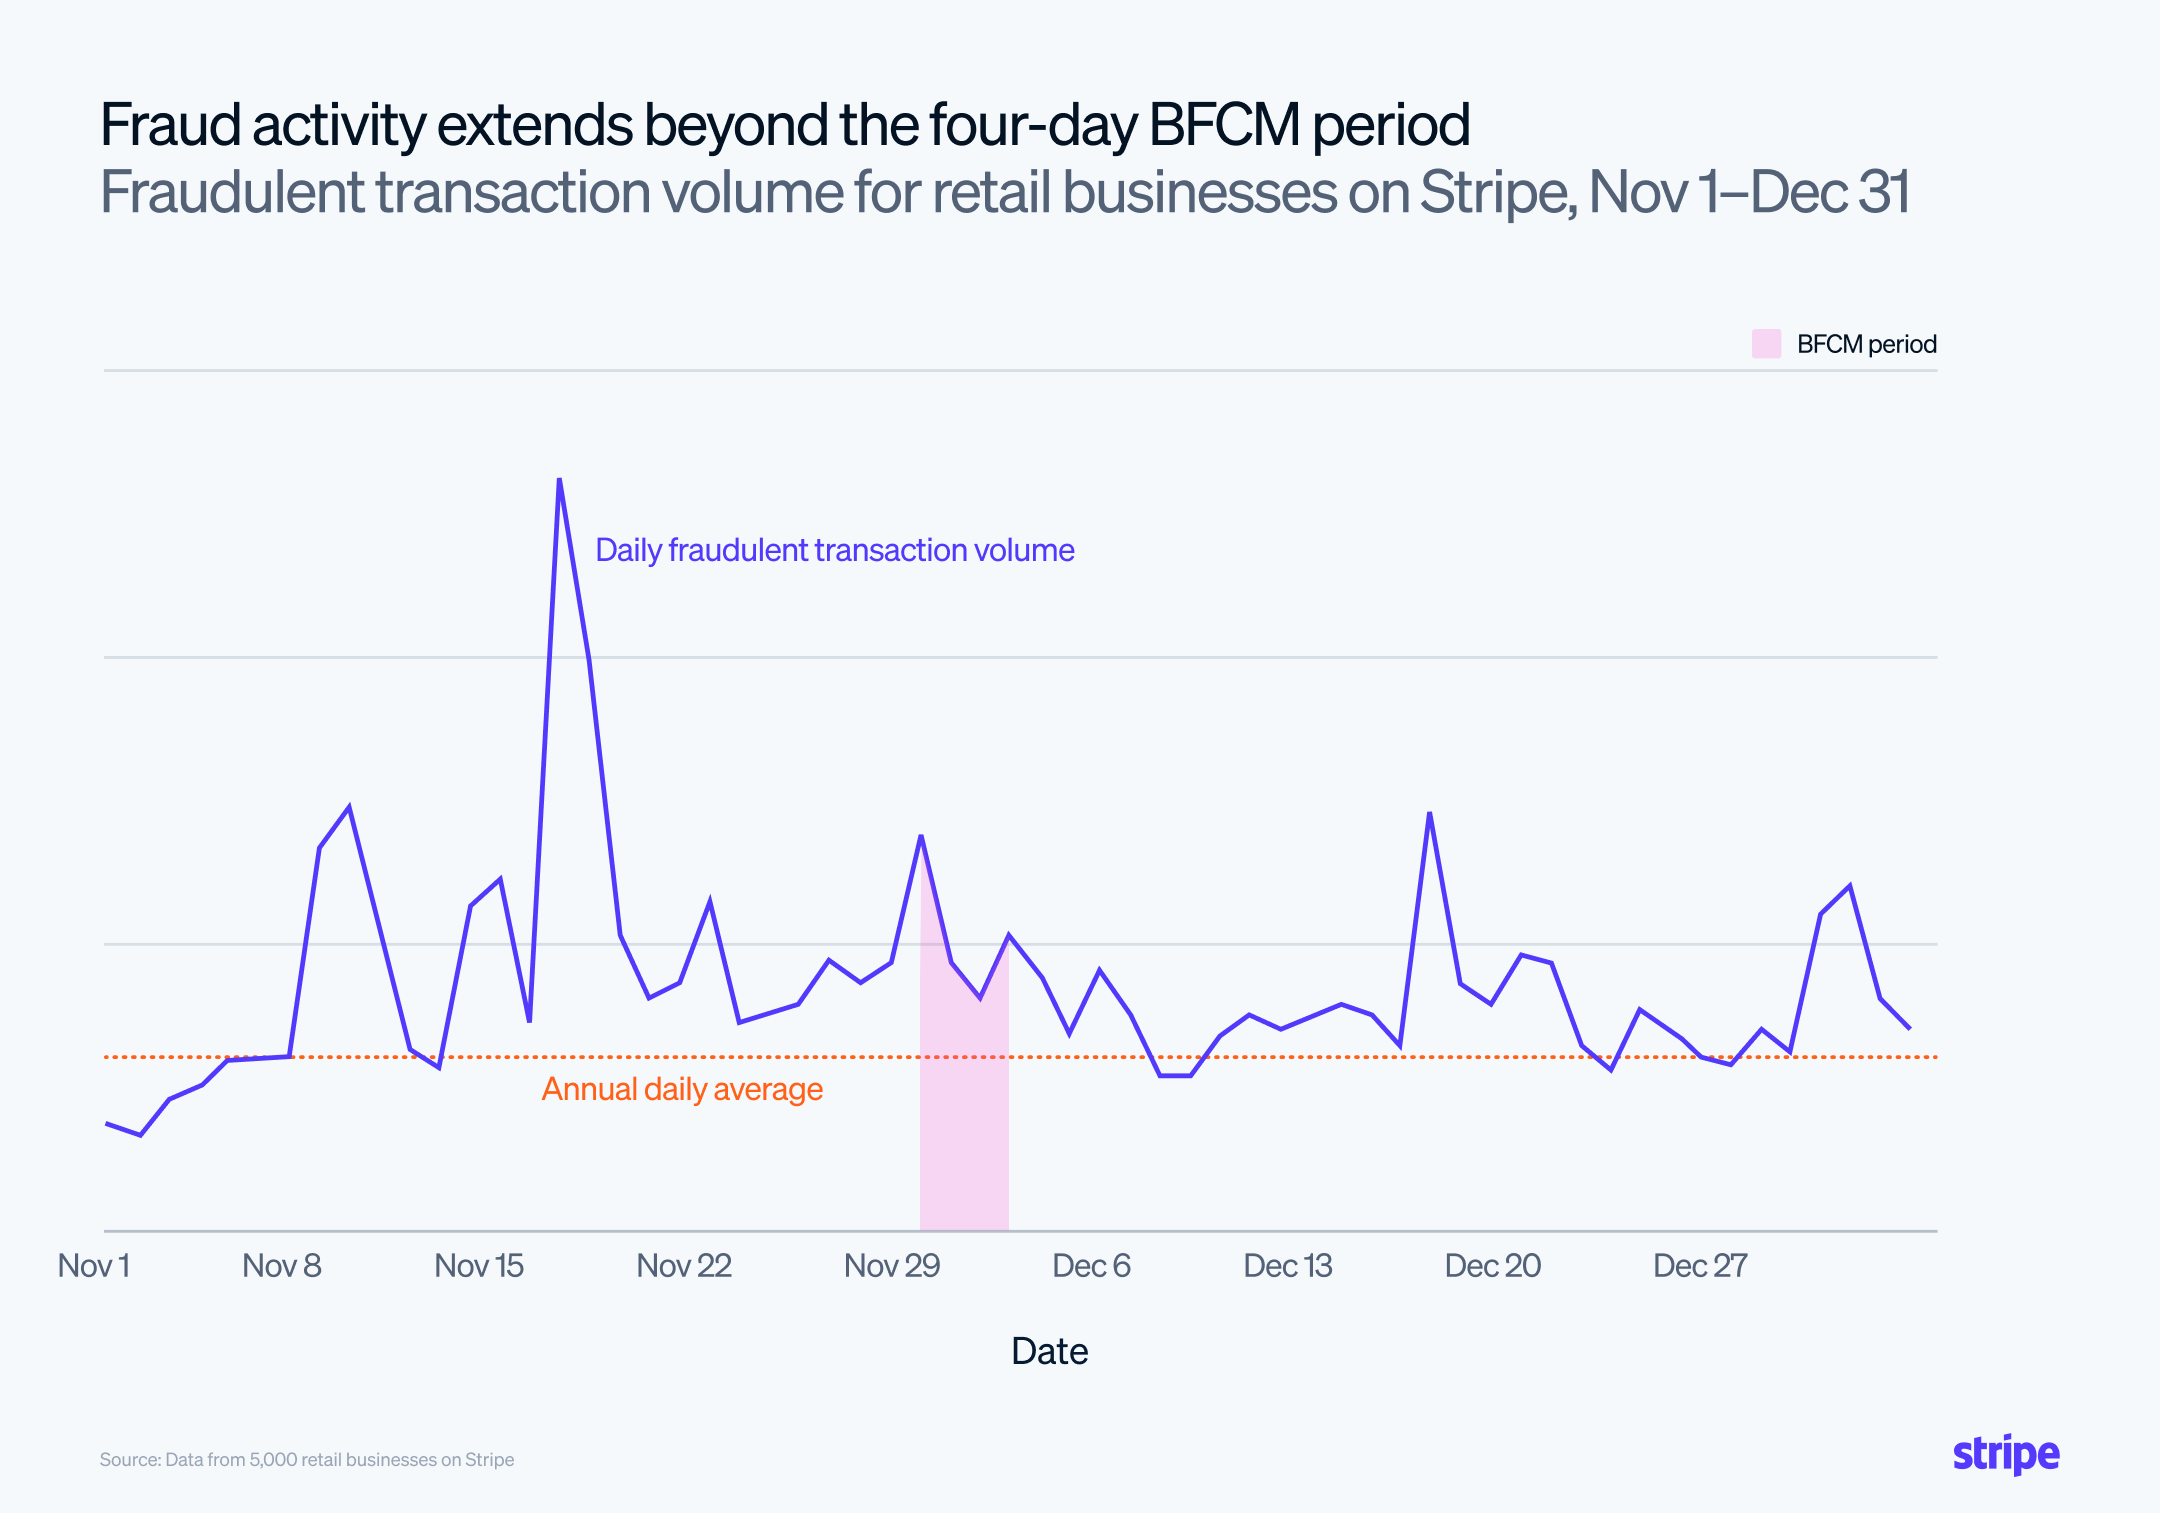Image resolution: width=2160 pixels, height=1513 pixels.
Task: Select the Dec 6 axis tick label
Action: pos(1091,1266)
